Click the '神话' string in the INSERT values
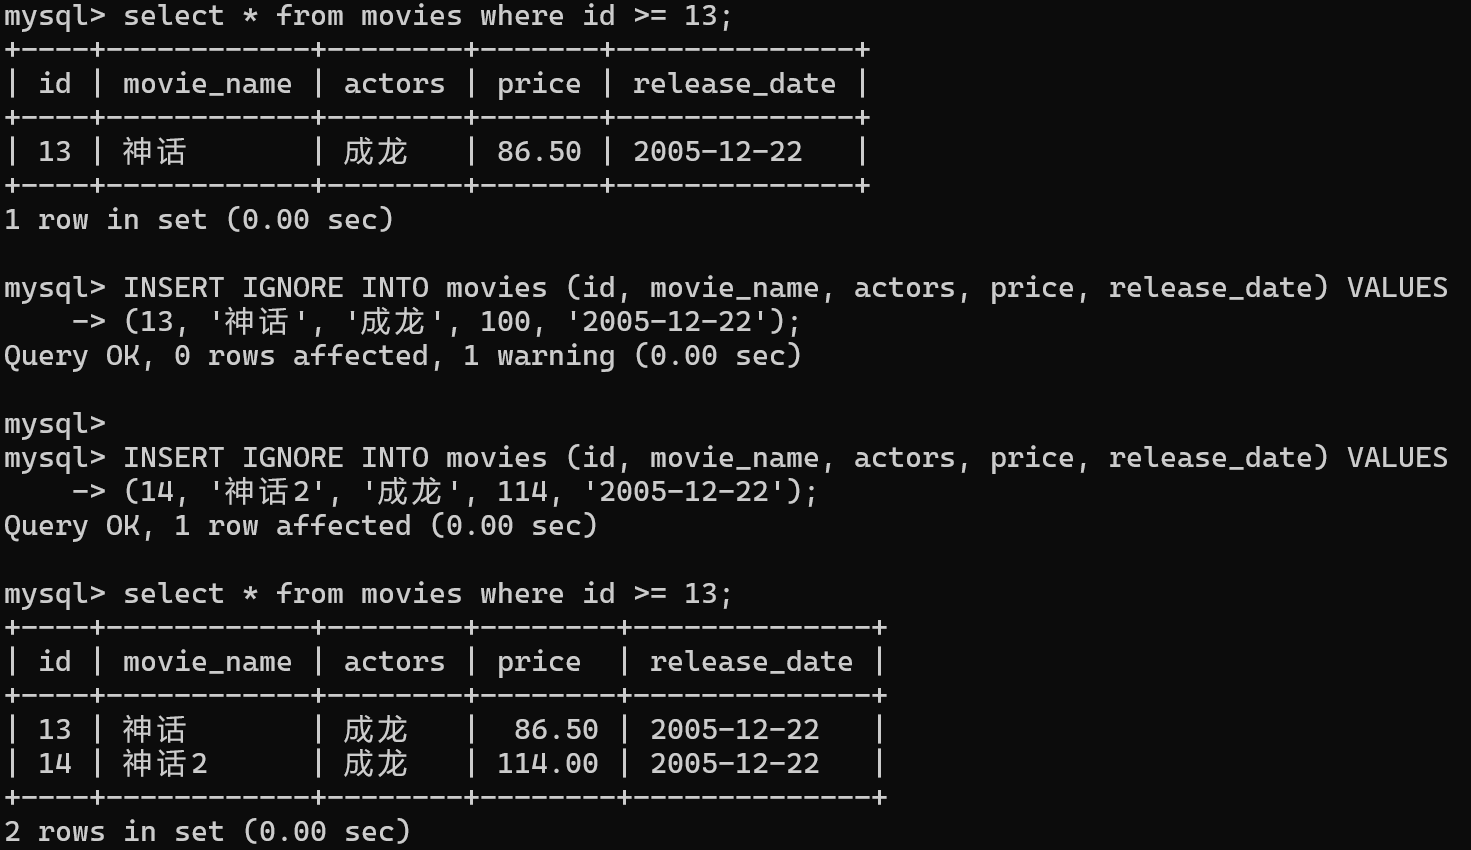 [x=258, y=322]
